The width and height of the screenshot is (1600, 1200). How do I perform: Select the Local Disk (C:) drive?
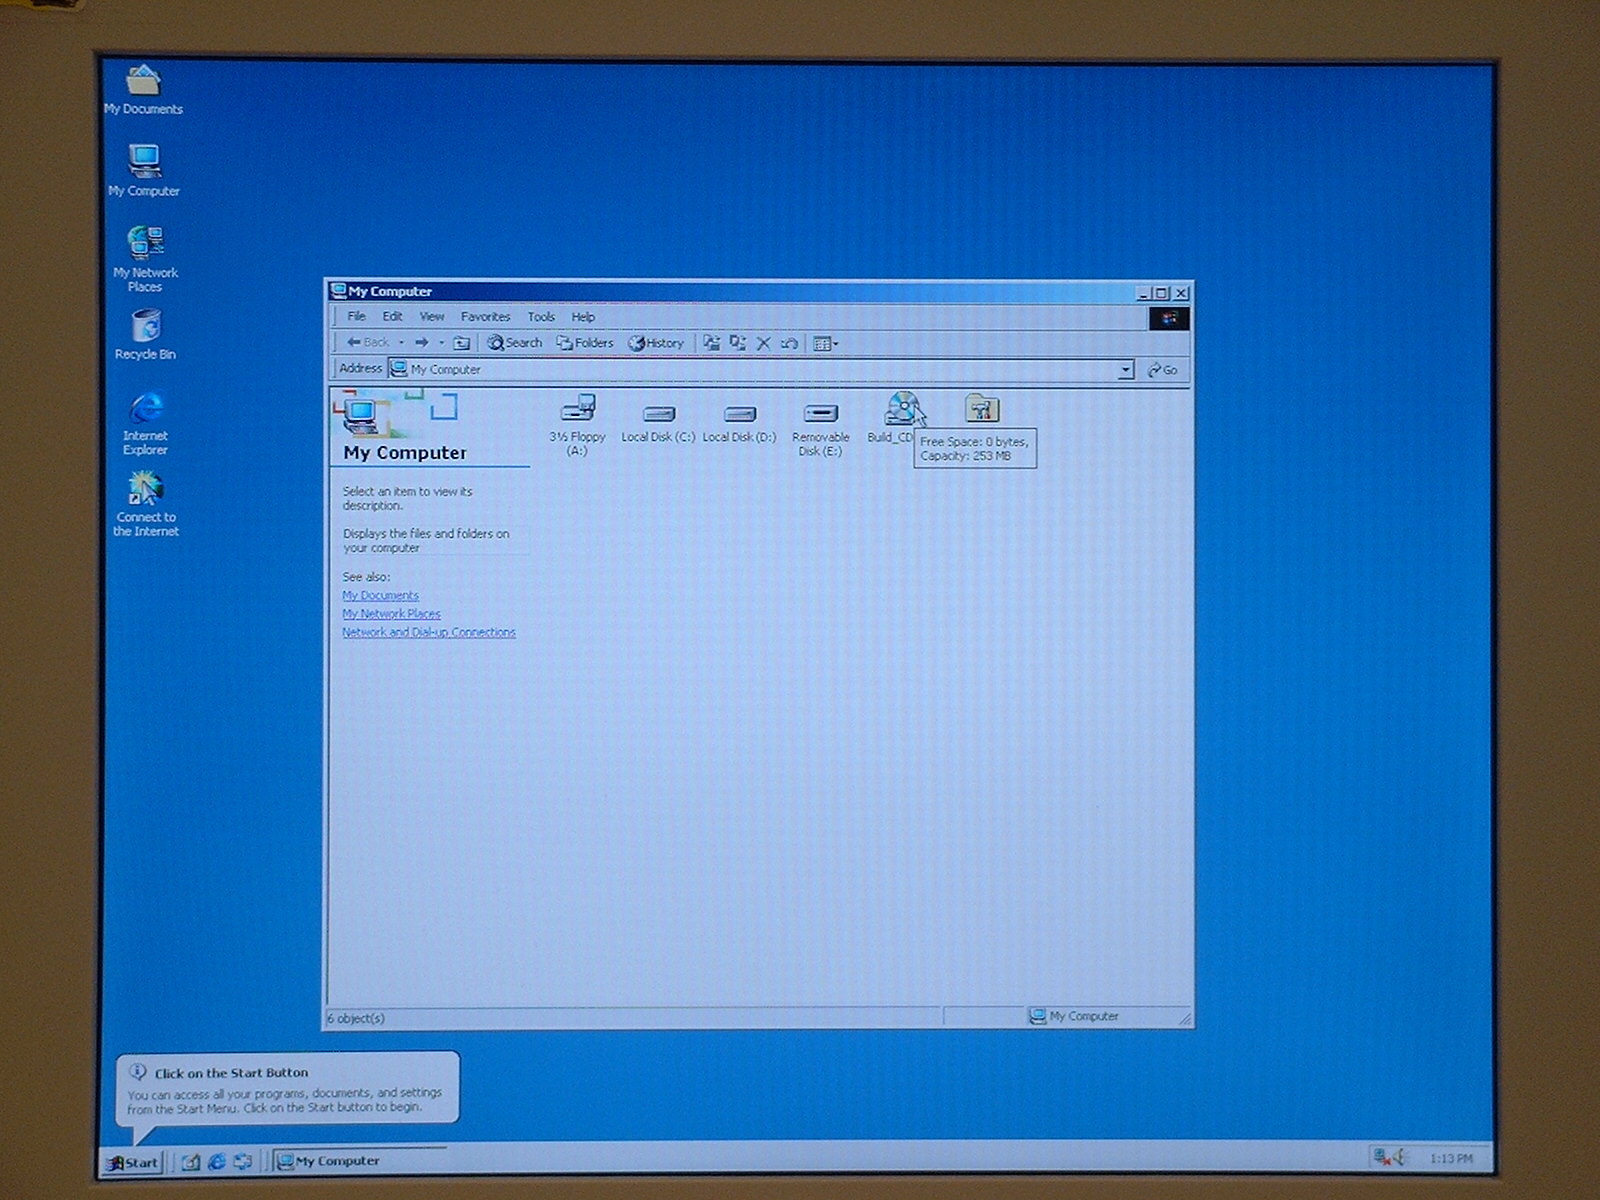658,414
